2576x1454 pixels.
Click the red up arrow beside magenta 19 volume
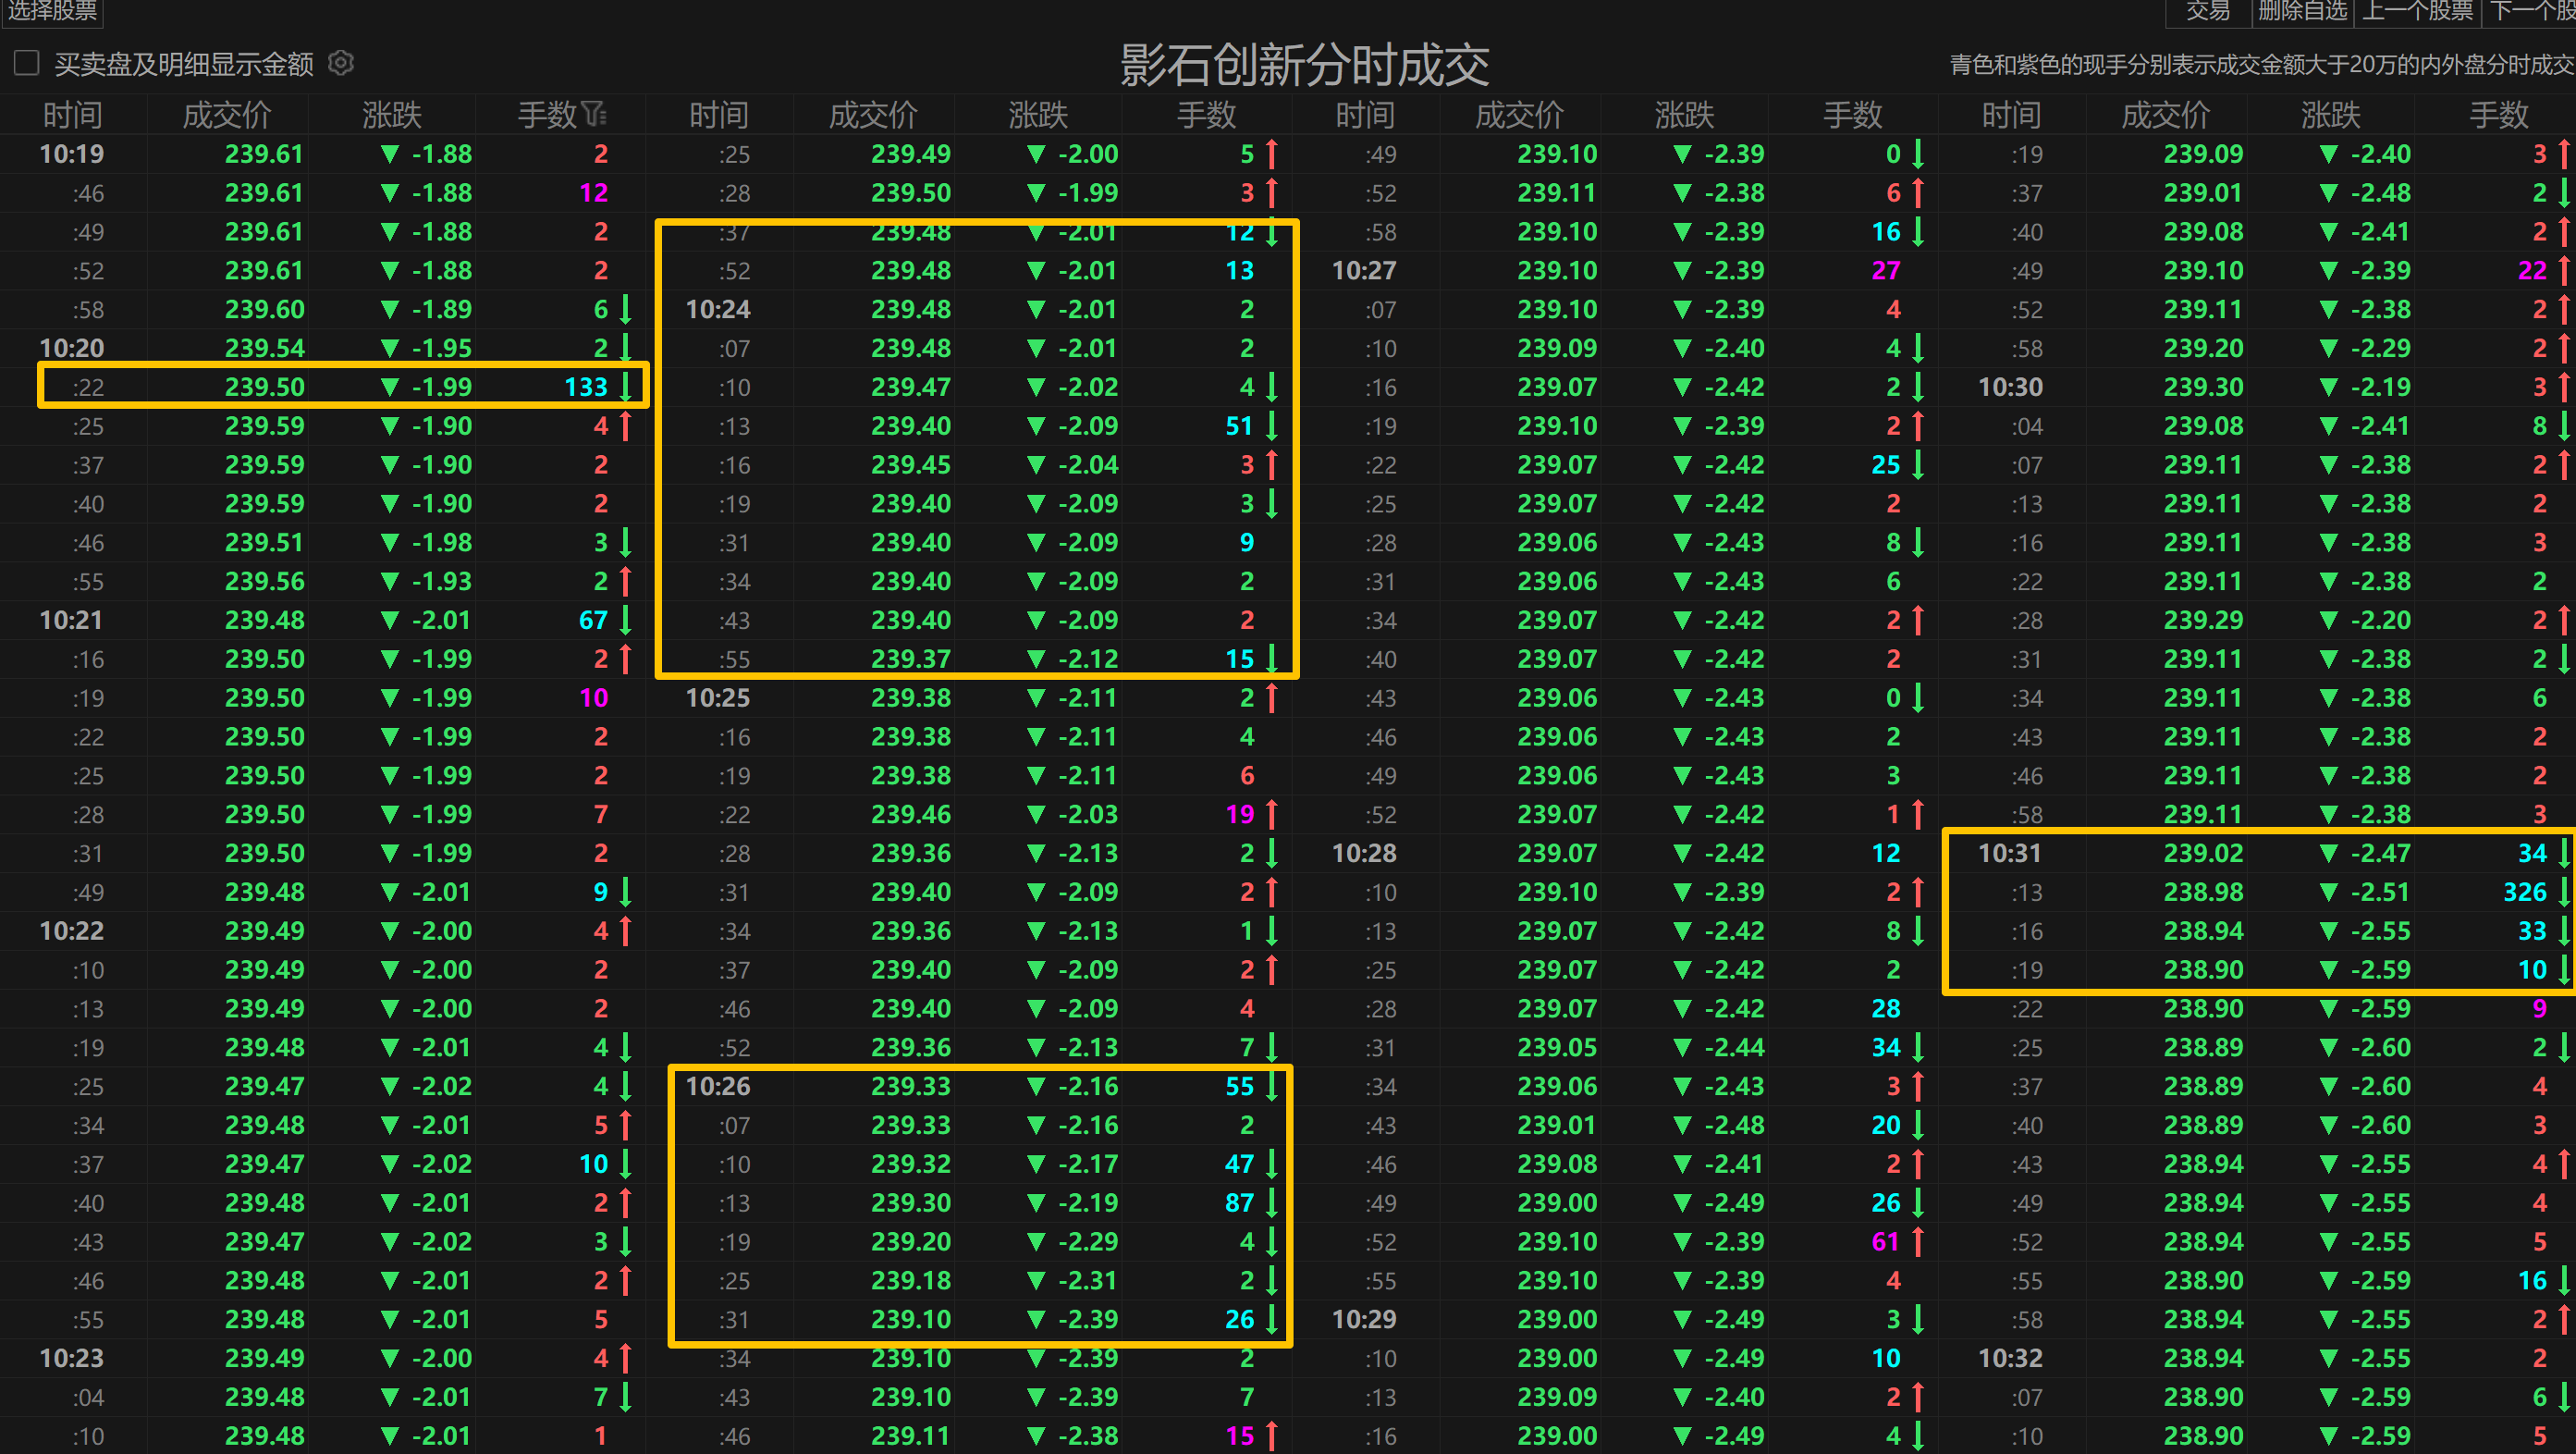point(1272,815)
